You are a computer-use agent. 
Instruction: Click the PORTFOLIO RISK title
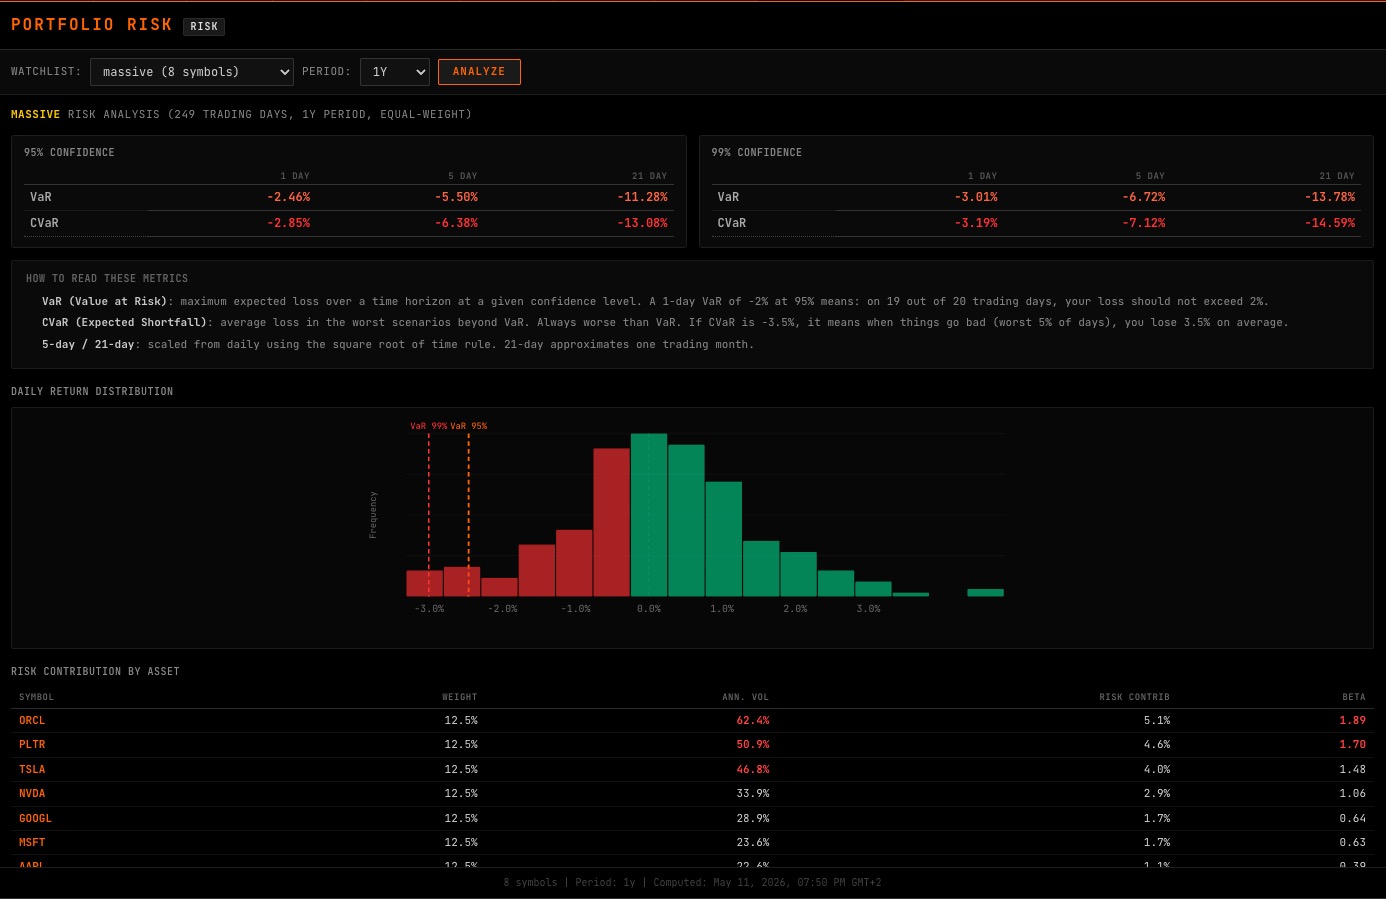tap(92, 25)
